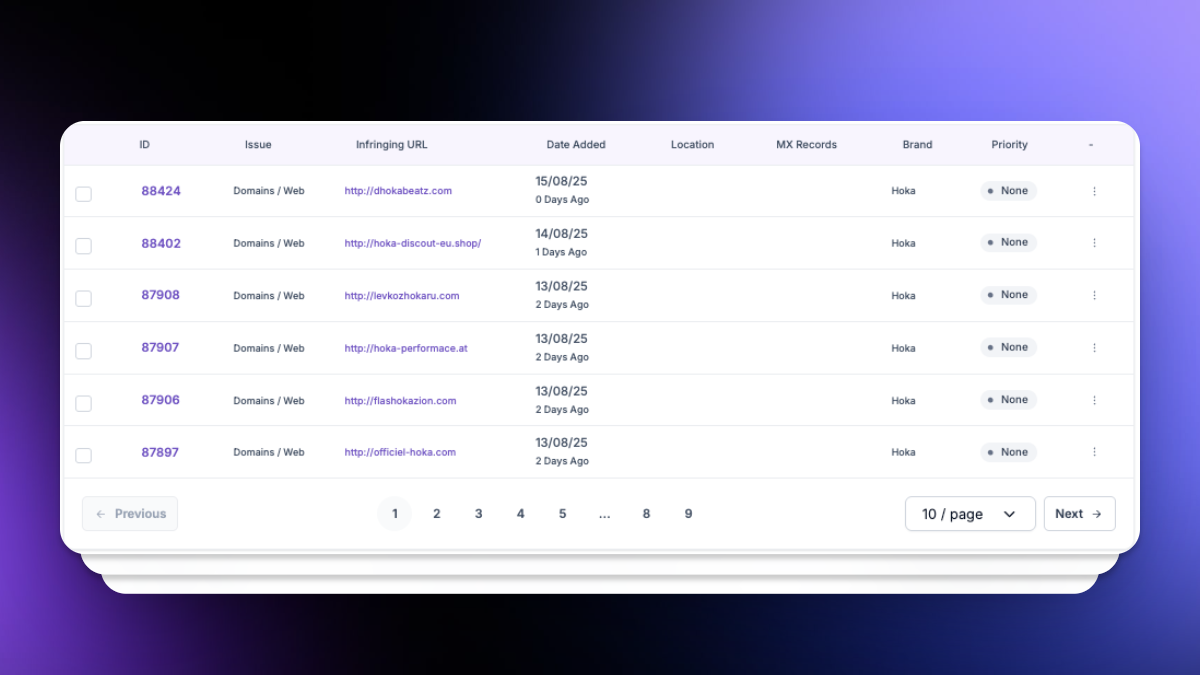1200x675 pixels.
Task: Open row actions menu for ID 87907
Action: click(1094, 348)
